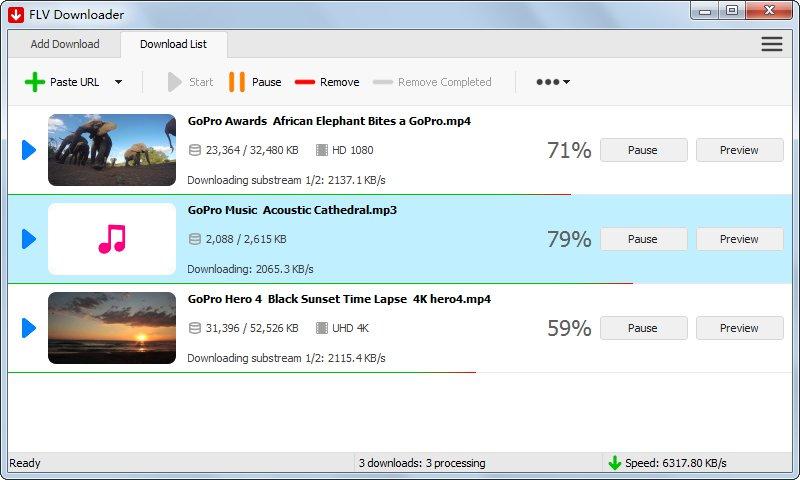Viewport: 800px width, 480px height.
Task: Open the Paste URL dropdown arrow
Action: coord(118,82)
